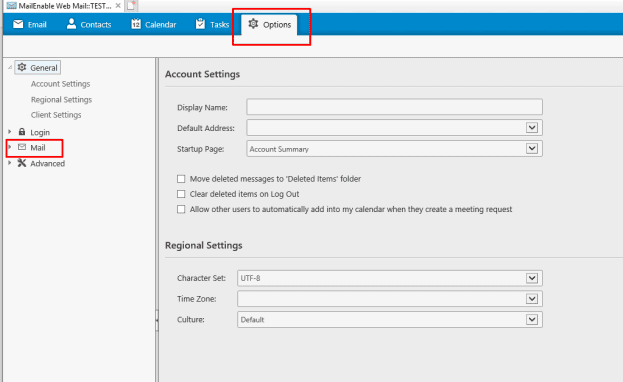623x382 pixels.
Task: Click the Contacts person icon
Action: (71, 24)
